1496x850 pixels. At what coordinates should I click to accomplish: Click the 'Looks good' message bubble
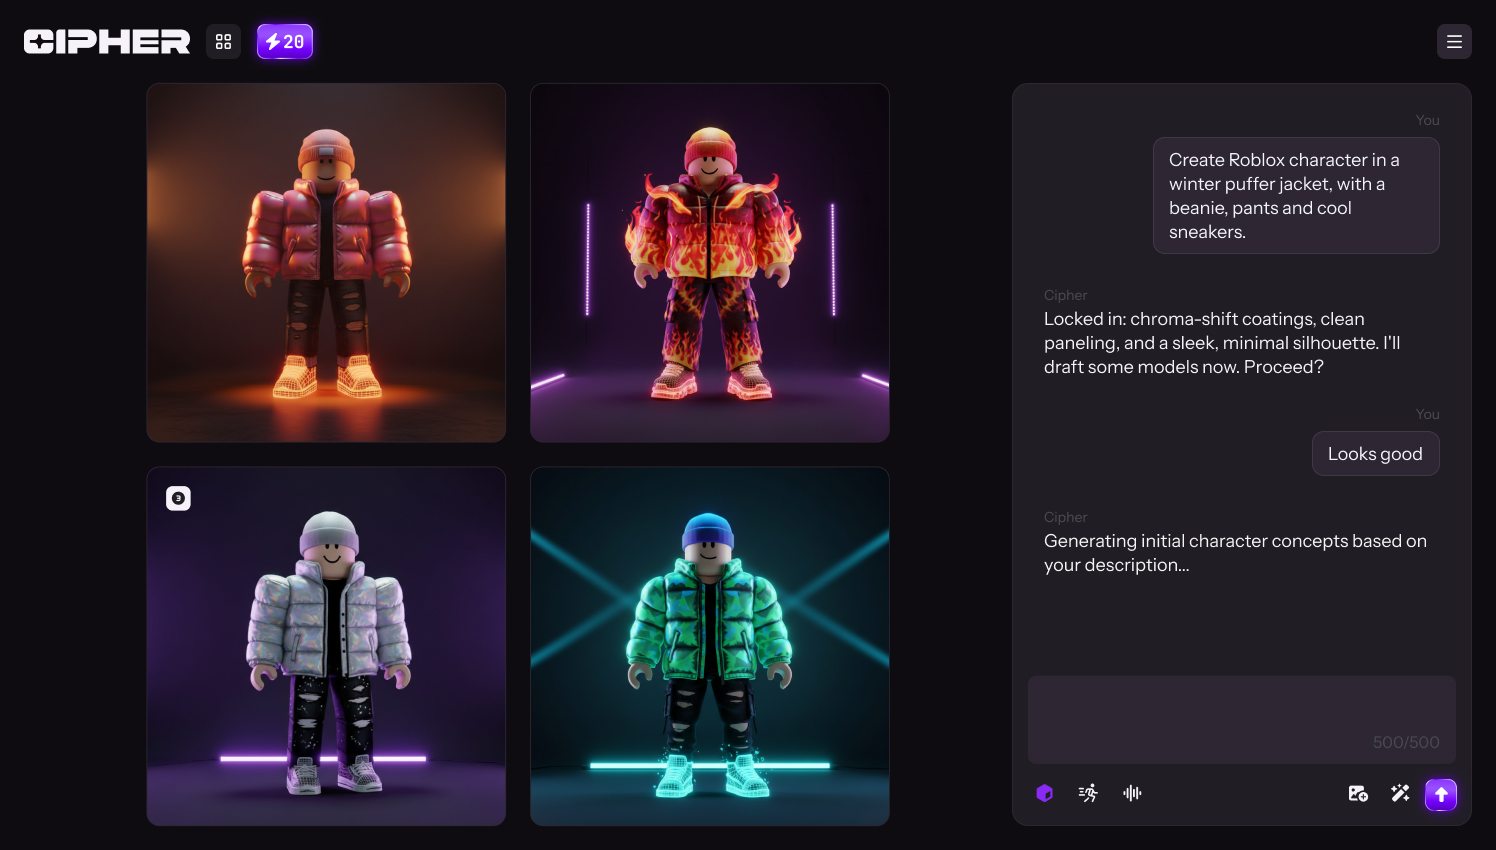click(x=1375, y=454)
